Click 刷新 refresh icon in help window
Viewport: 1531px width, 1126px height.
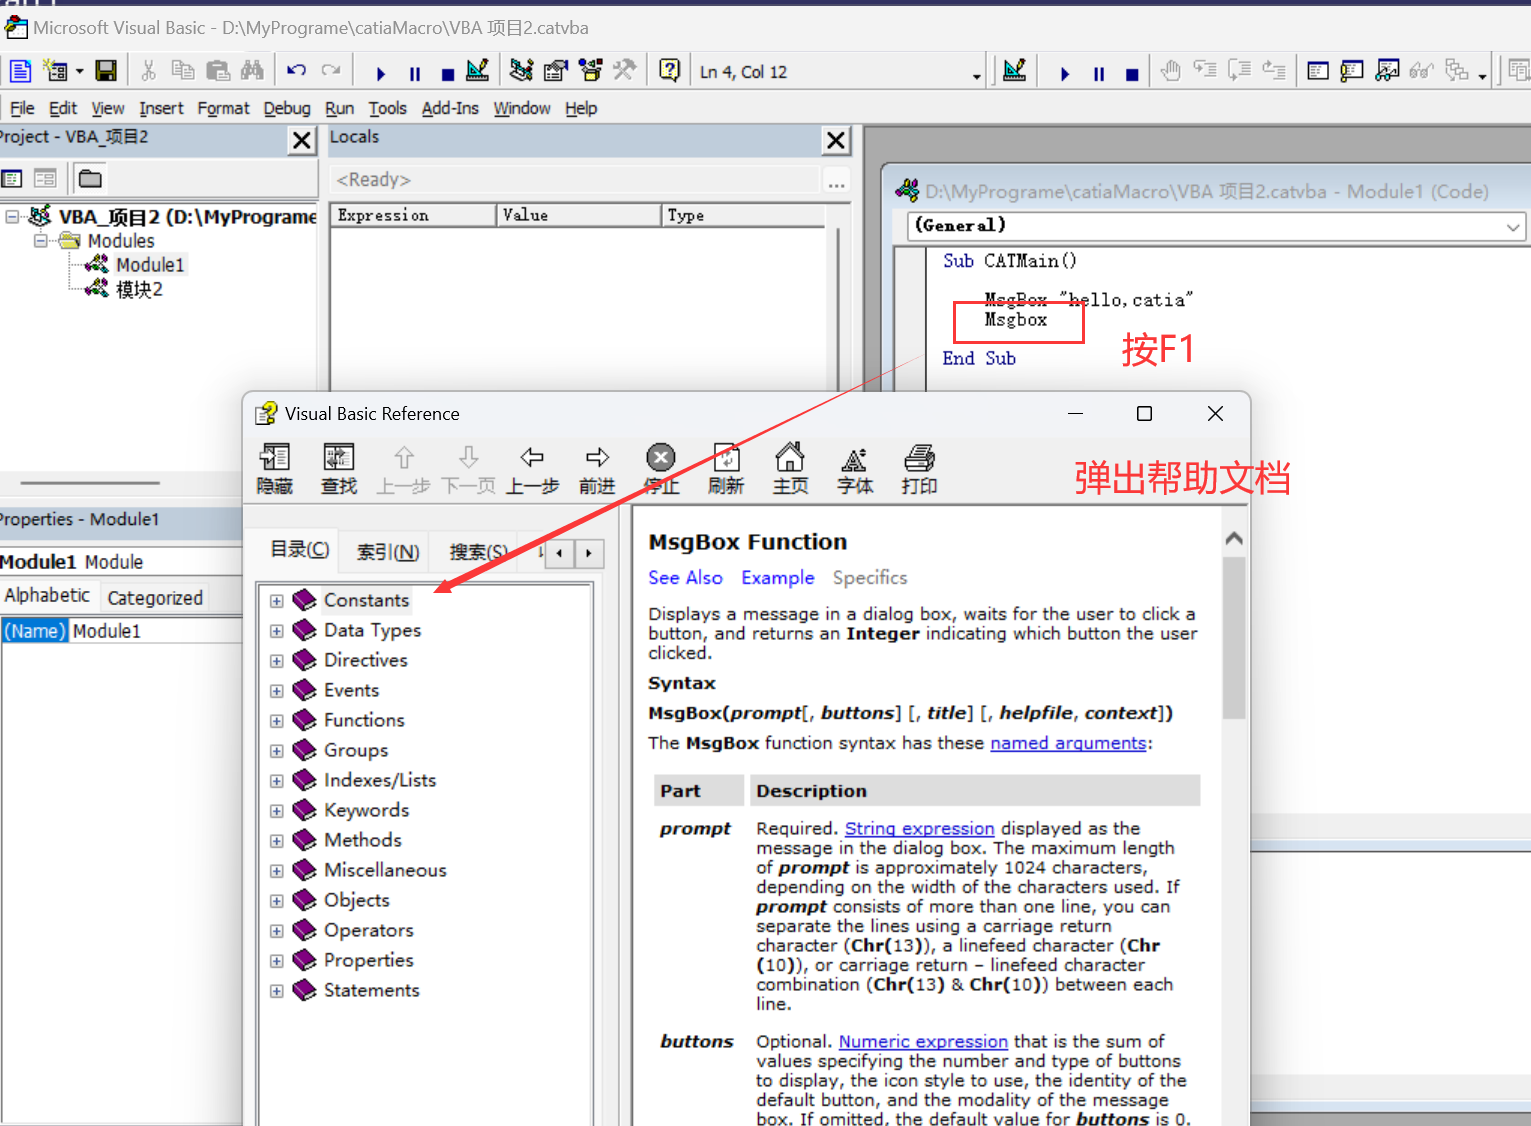point(726,469)
